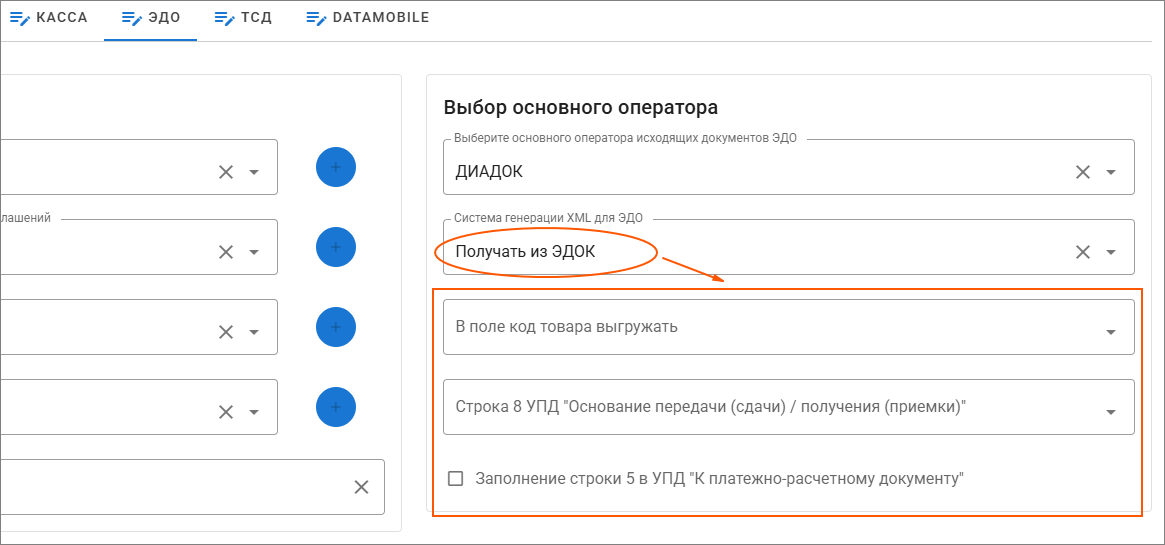Expand the top-left field dropdown arrow
Screen dimensions: 1165x545
click(254, 172)
